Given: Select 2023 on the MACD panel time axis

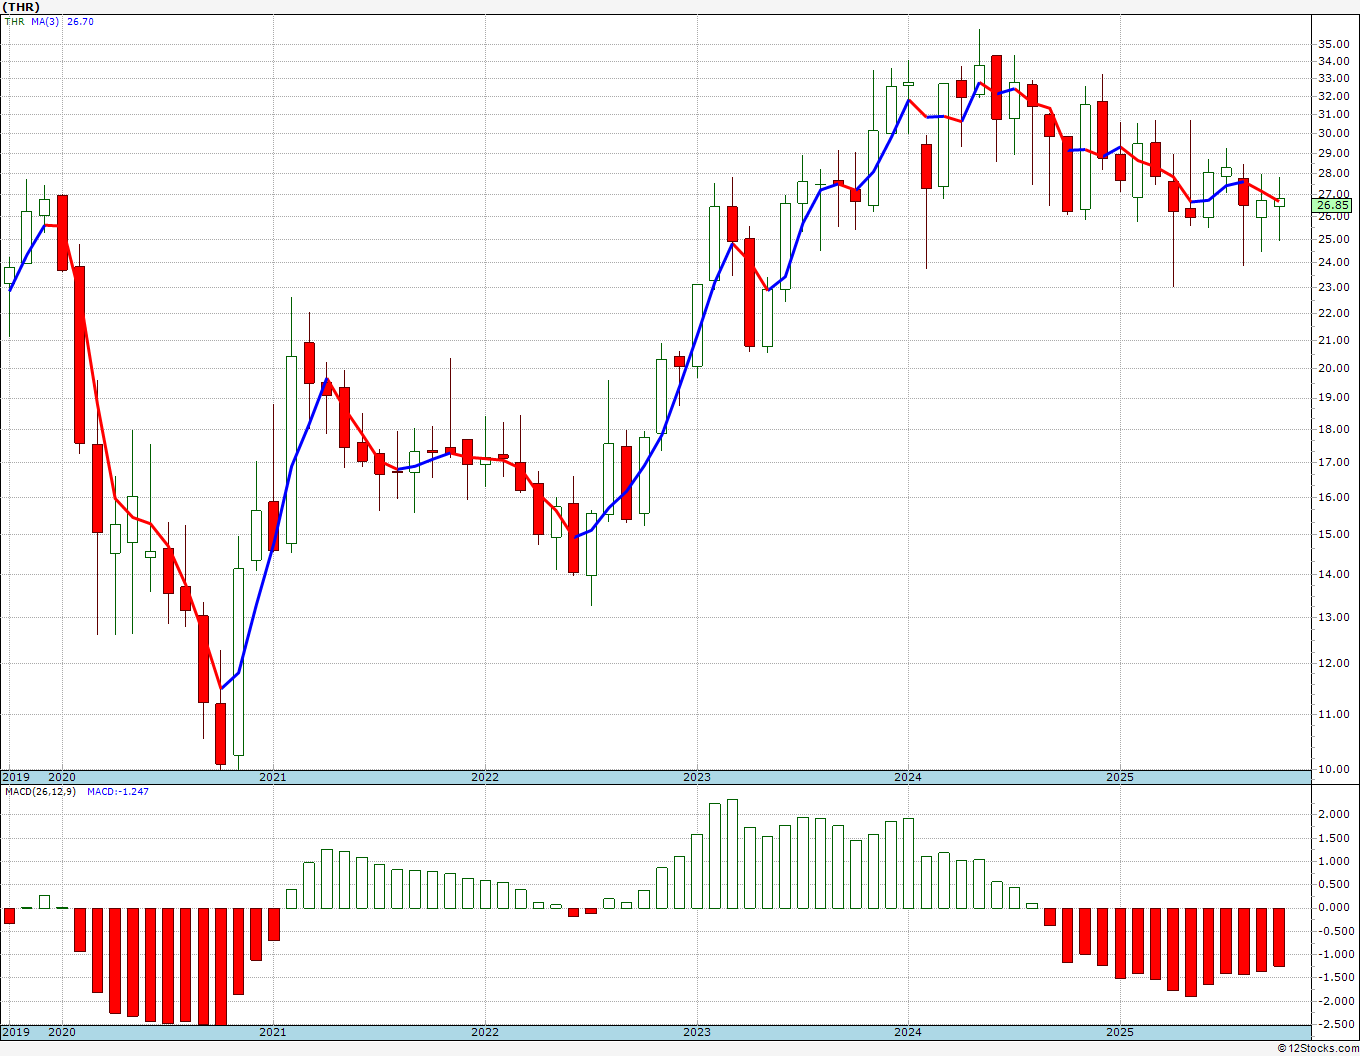Looking at the screenshot, I should click(x=697, y=1032).
